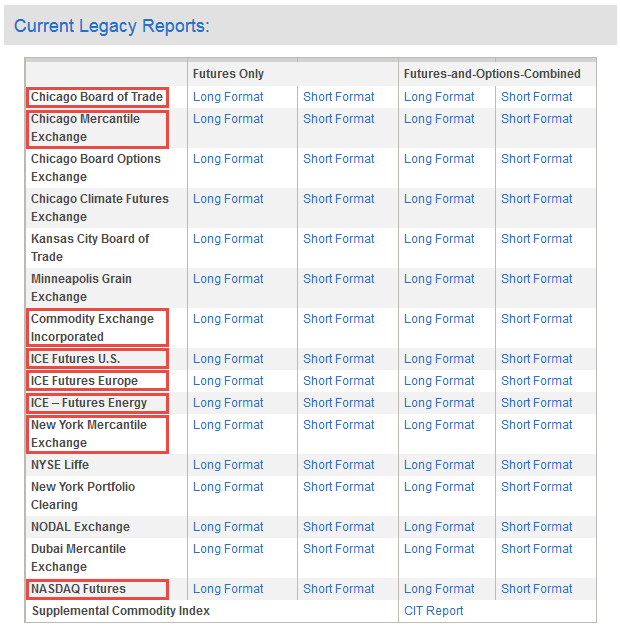Open Chicago Board Options Exchange Futures Only Long Format

[228, 159]
